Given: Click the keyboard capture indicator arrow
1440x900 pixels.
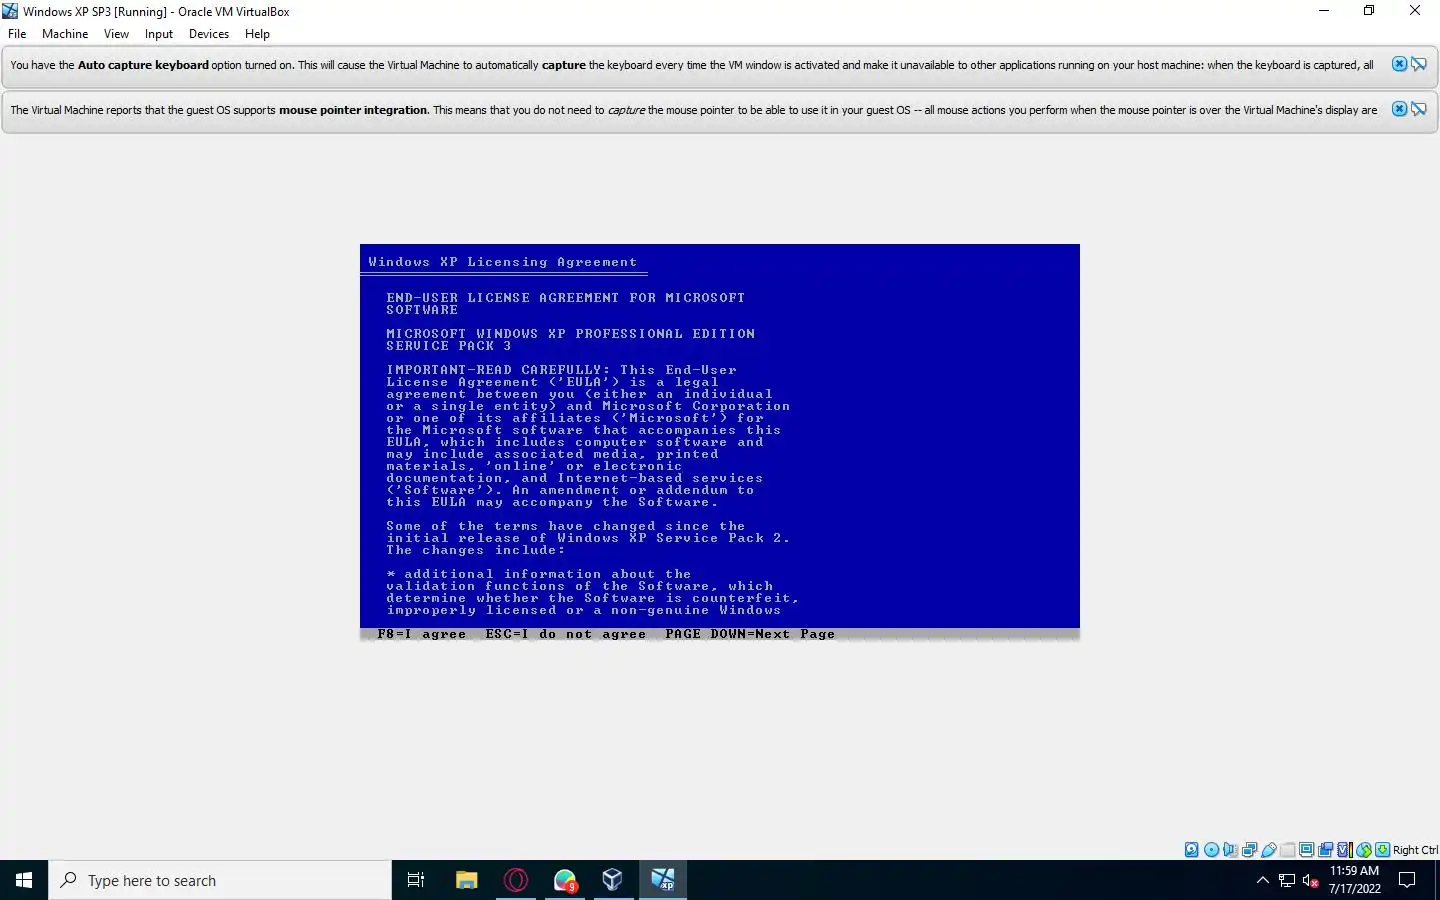Looking at the screenshot, I should click(x=1383, y=850).
